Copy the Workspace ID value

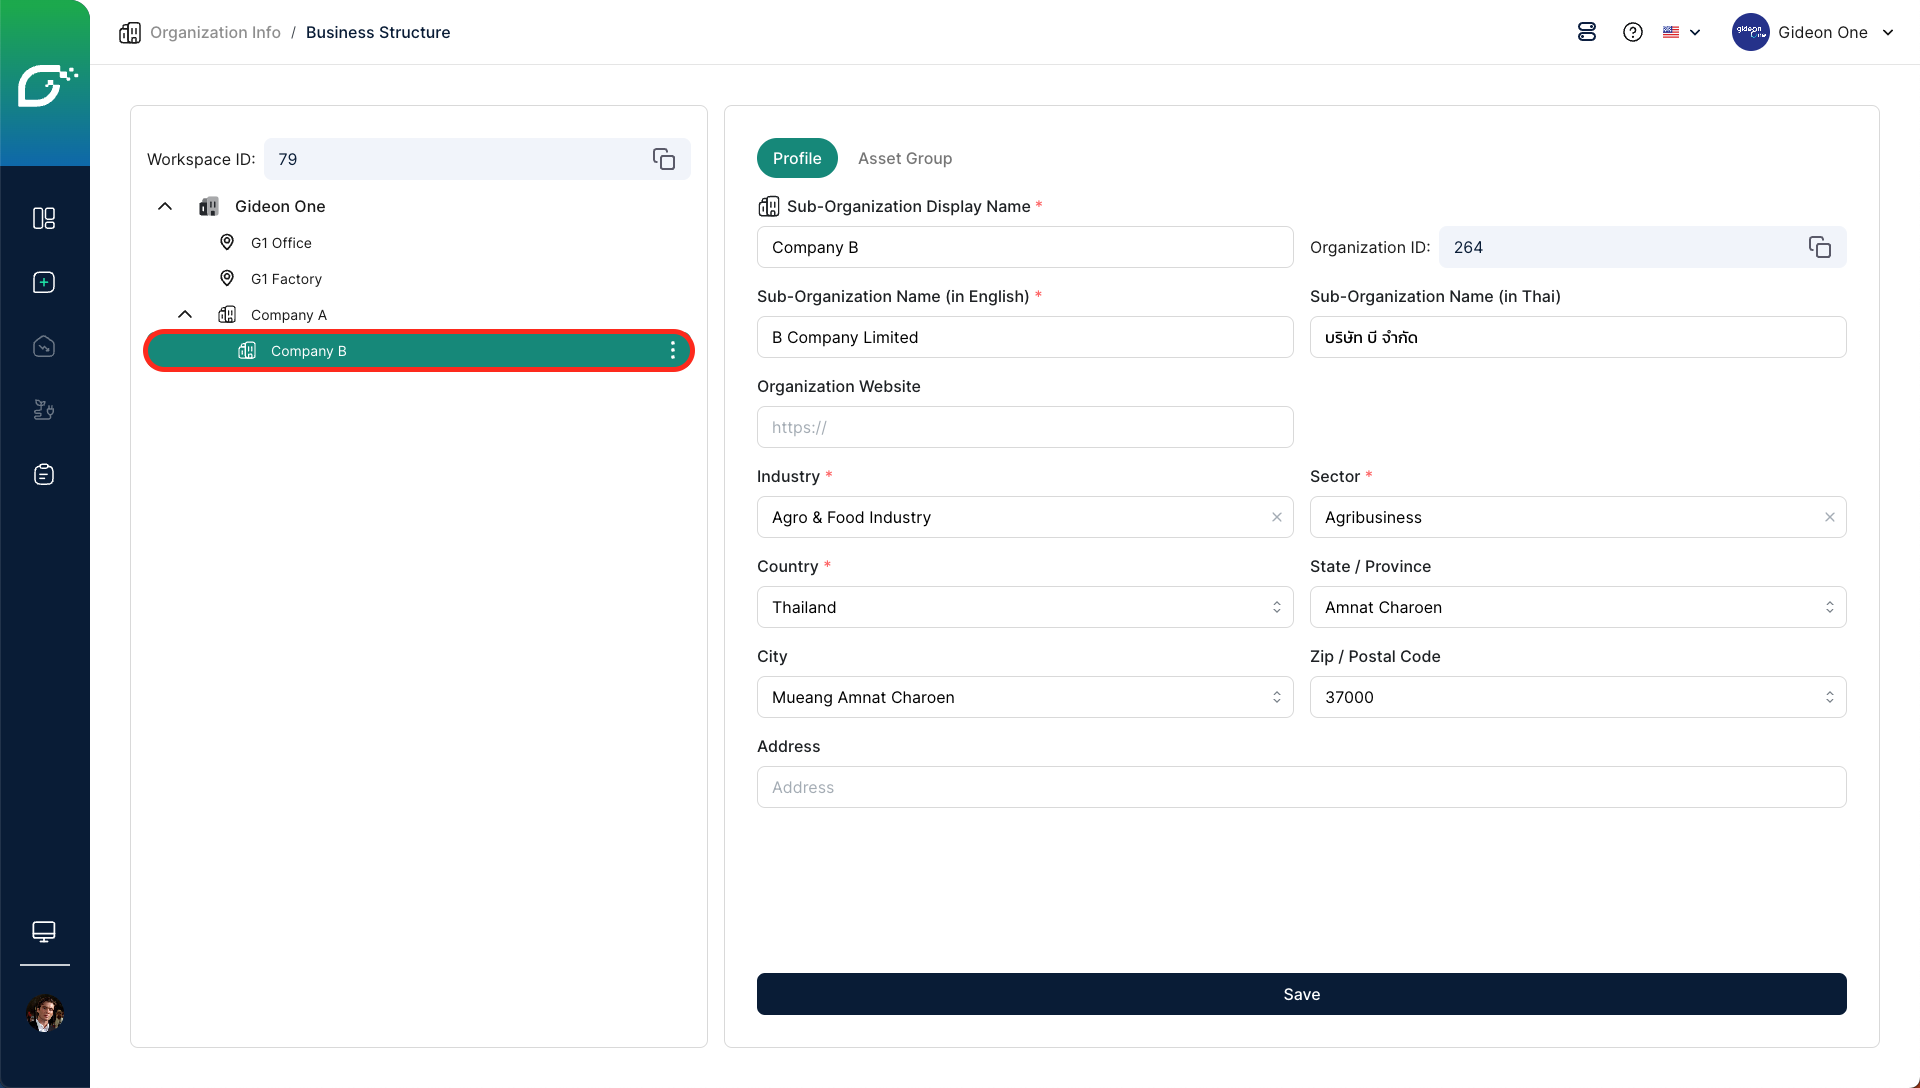pyautogui.click(x=664, y=159)
